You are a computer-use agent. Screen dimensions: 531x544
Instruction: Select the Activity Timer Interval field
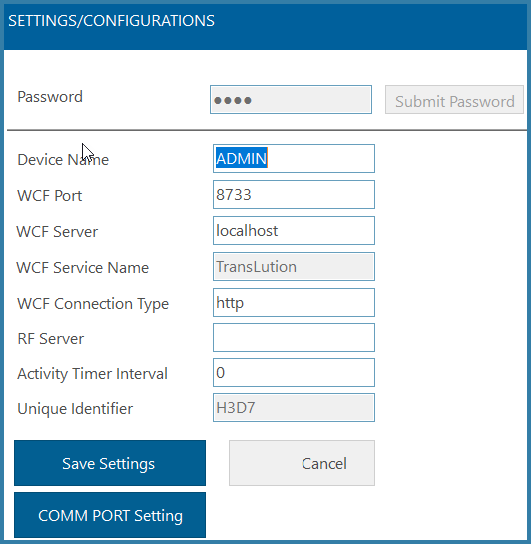pos(294,373)
